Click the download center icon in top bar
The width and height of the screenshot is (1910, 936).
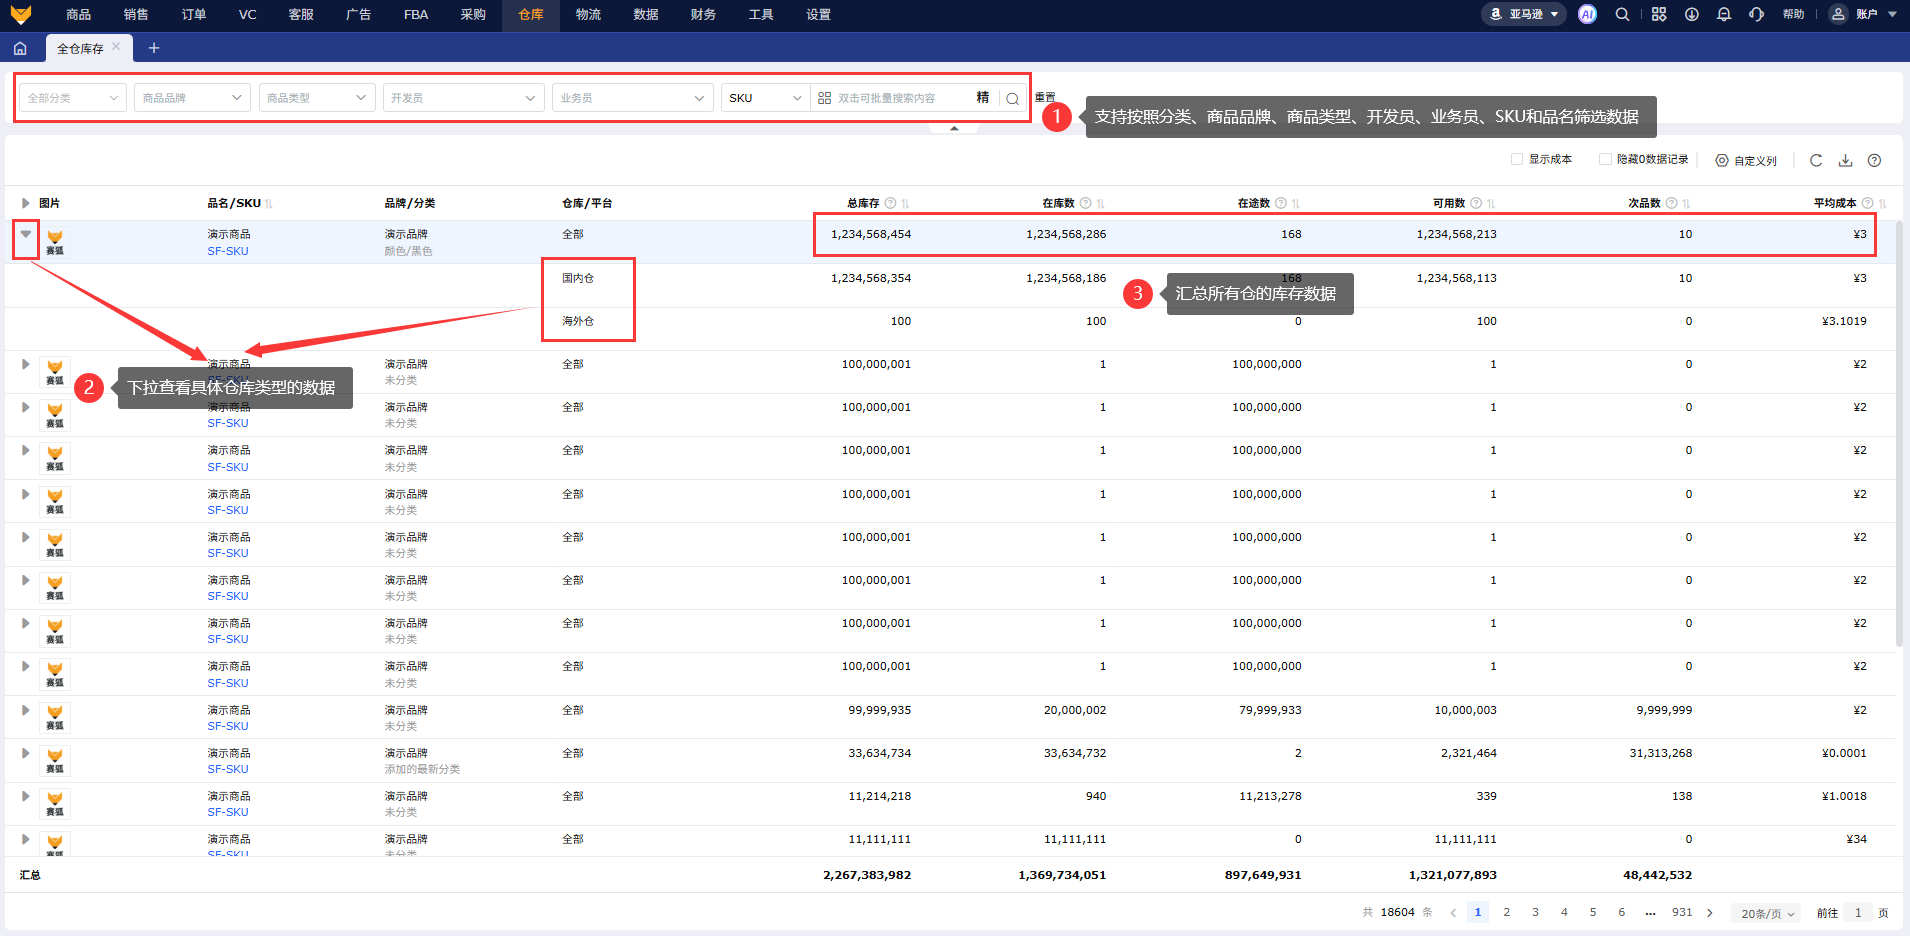[1692, 14]
